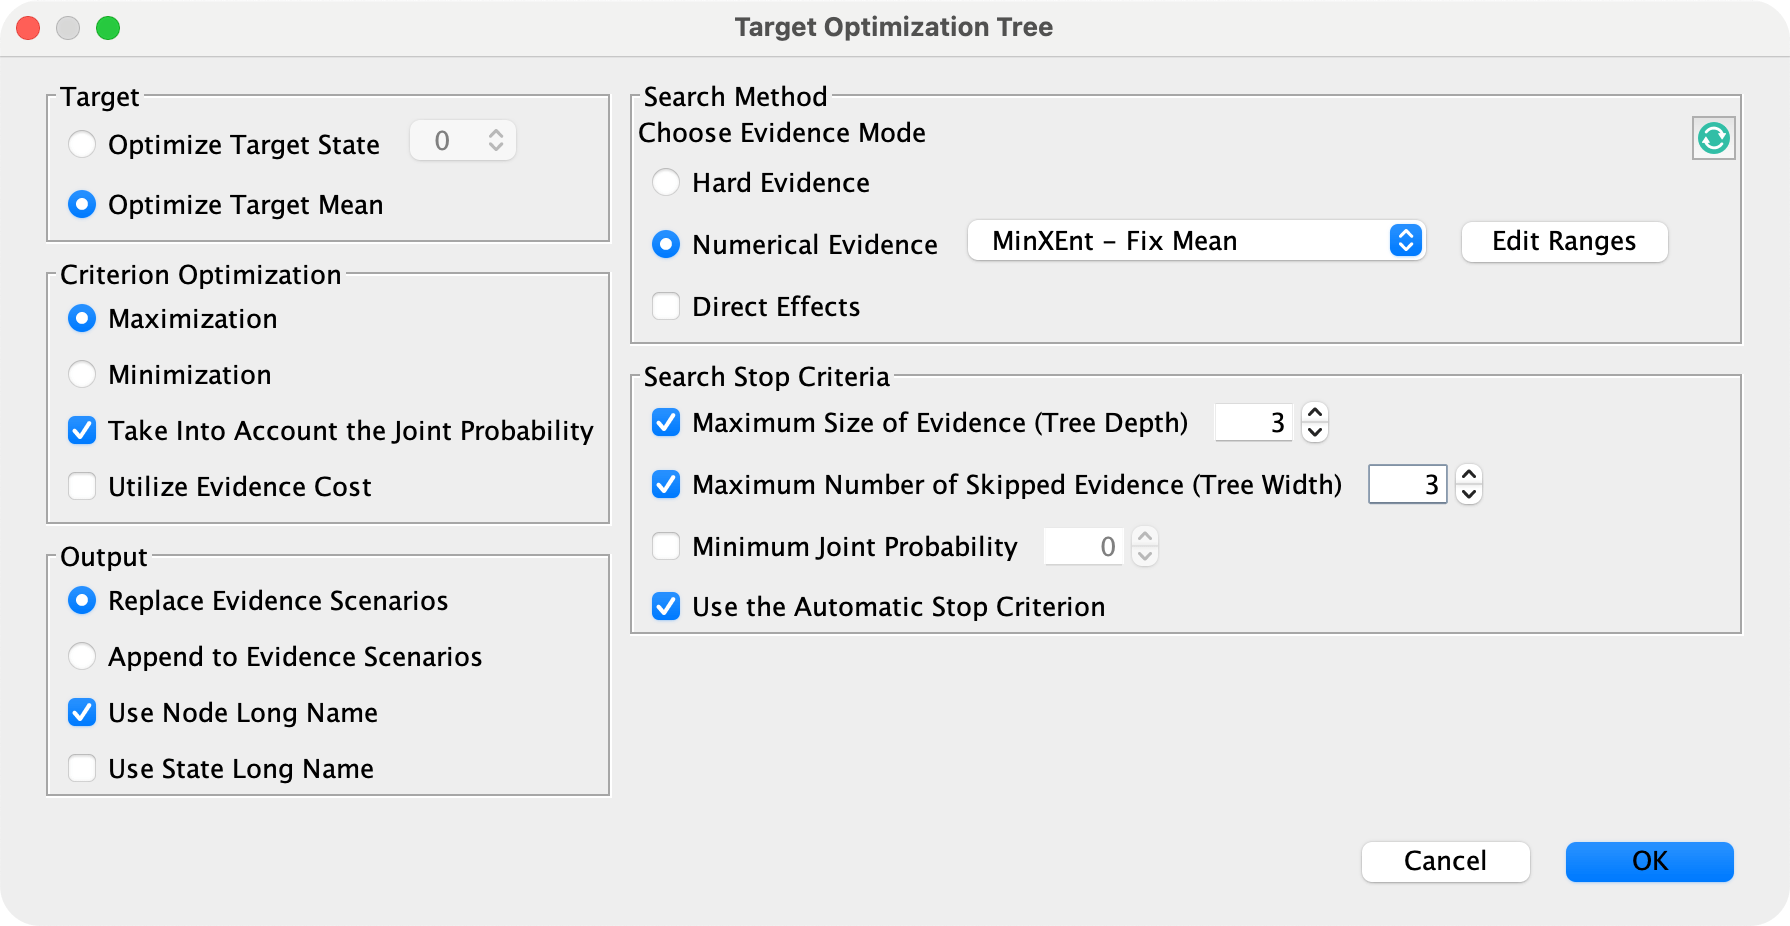Decrease the Tree Width value with the stepper
Viewport: 1790px width, 926px height.
[1469, 494]
